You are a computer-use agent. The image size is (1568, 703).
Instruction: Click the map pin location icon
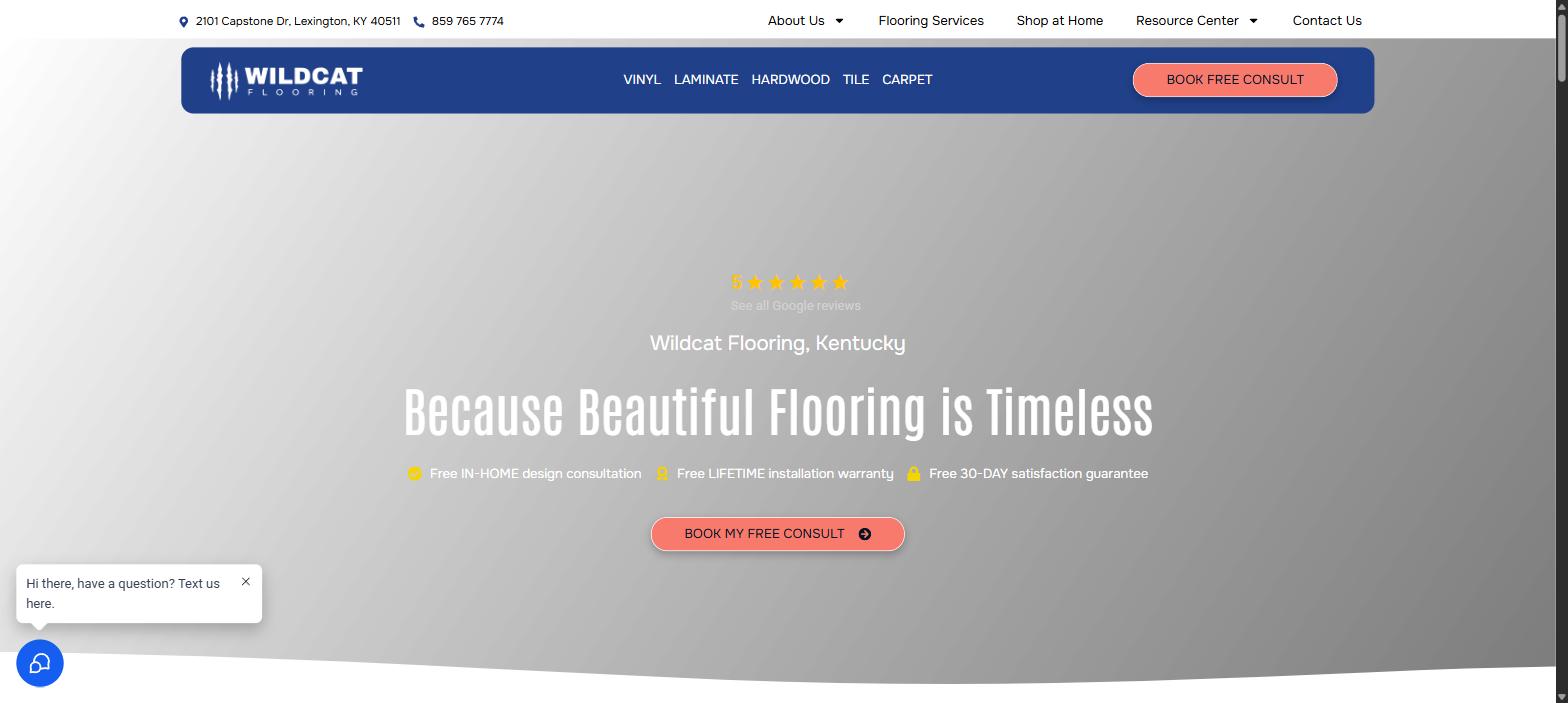[x=183, y=21]
